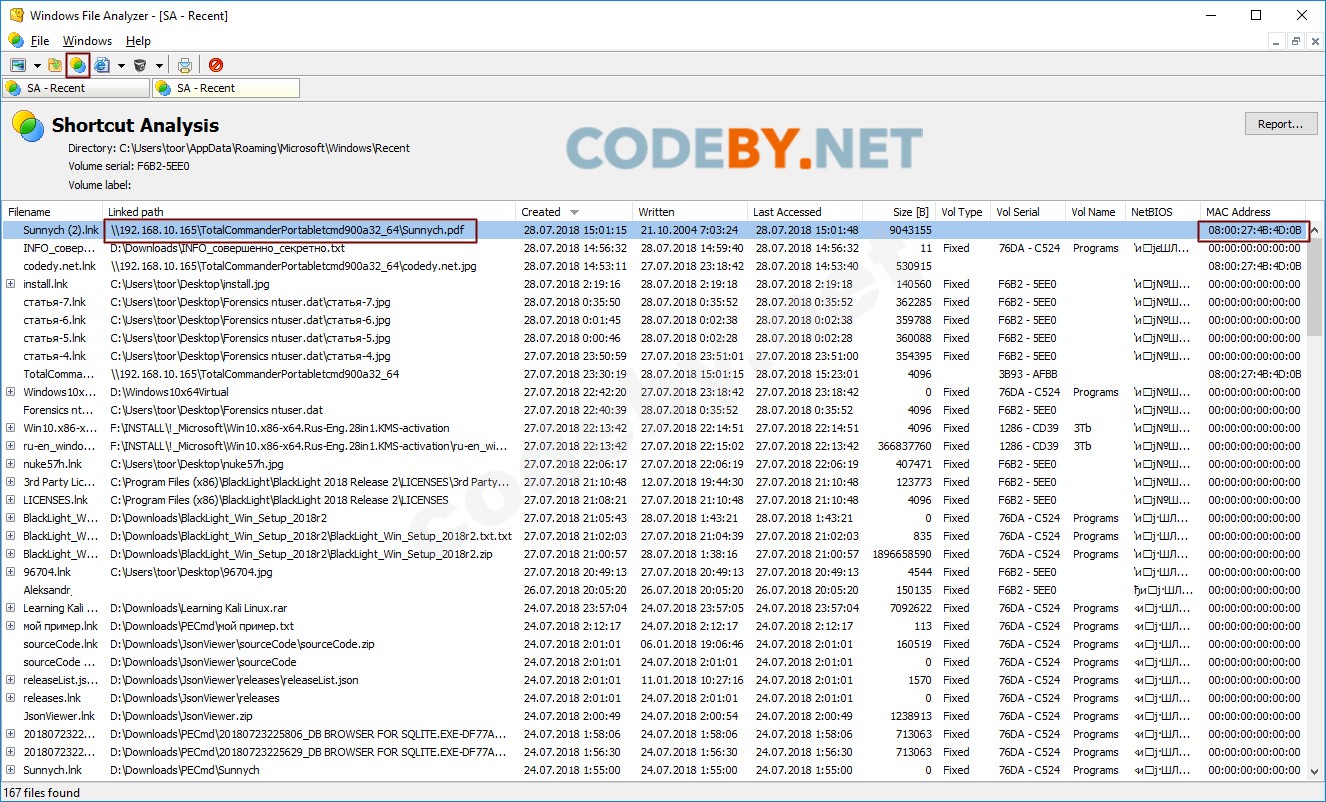Open the thumbnail database analyzer tool

click(x=18, y=65)
